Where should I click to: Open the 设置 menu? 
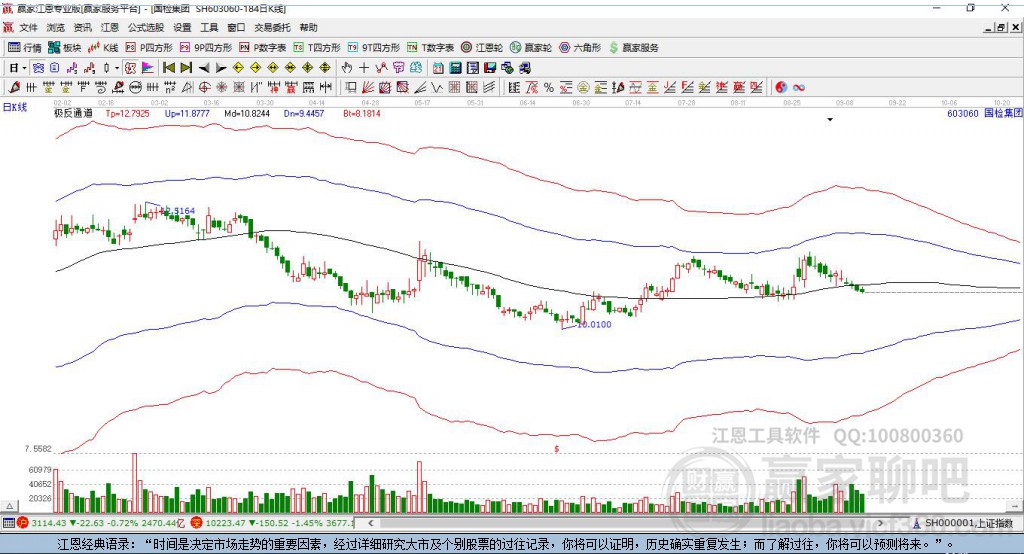point(182,27)
